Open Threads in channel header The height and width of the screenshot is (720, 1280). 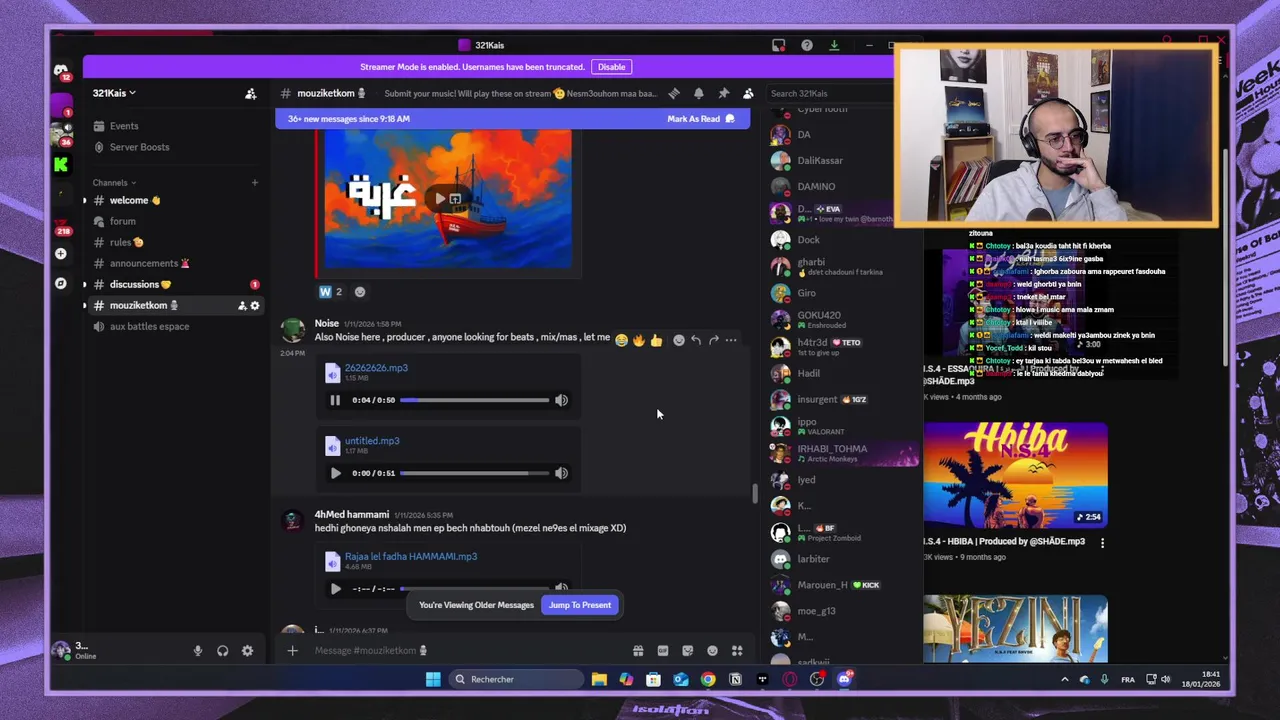[x=674, y=93]
